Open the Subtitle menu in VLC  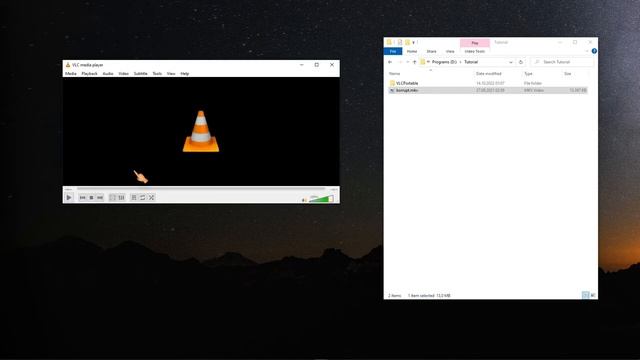click(x=140, y=73)
